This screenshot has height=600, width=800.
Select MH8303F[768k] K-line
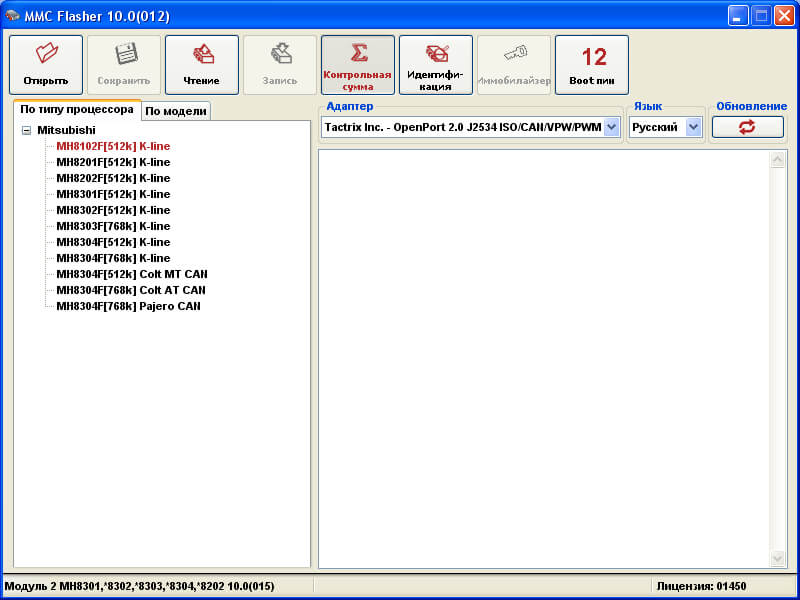click(x=113, y=226)
